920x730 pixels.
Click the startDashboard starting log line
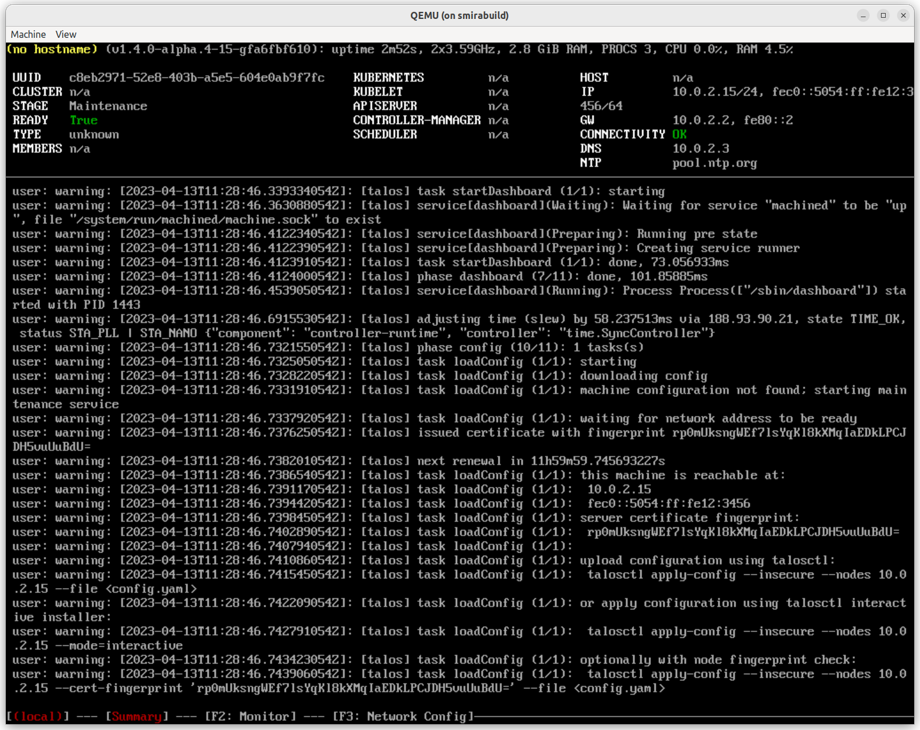(339, 191)
